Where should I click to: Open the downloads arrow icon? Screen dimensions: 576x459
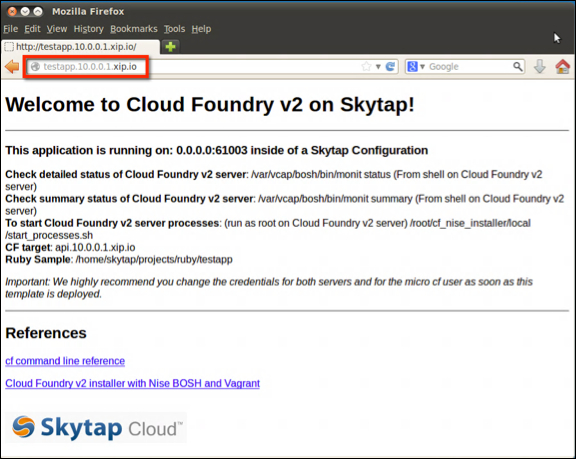539,66
